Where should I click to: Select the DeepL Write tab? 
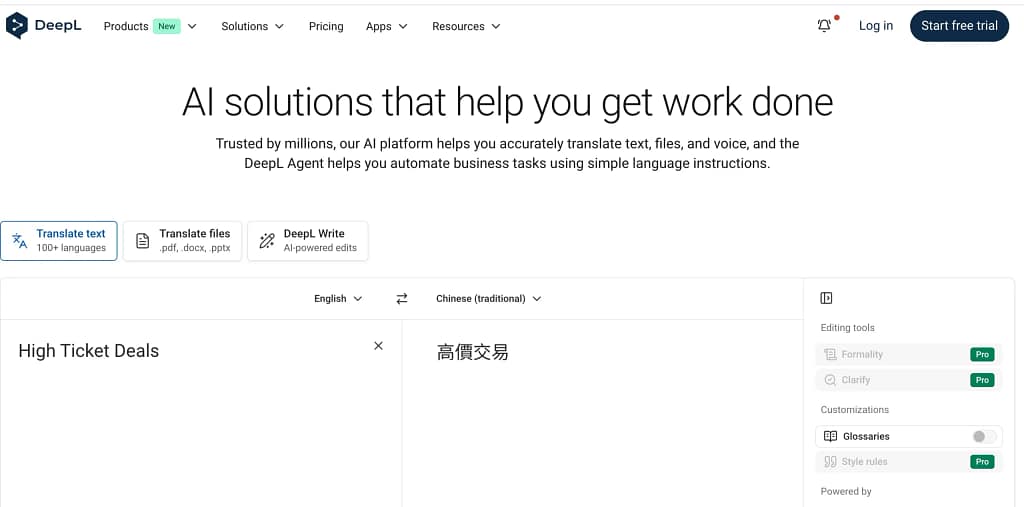pos(308,241)
